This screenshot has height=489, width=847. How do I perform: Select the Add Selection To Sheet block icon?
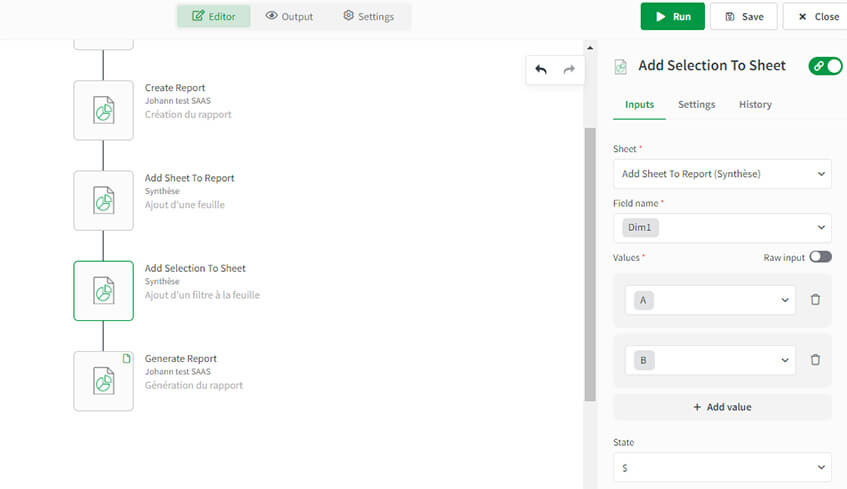[x=103, y=291]
